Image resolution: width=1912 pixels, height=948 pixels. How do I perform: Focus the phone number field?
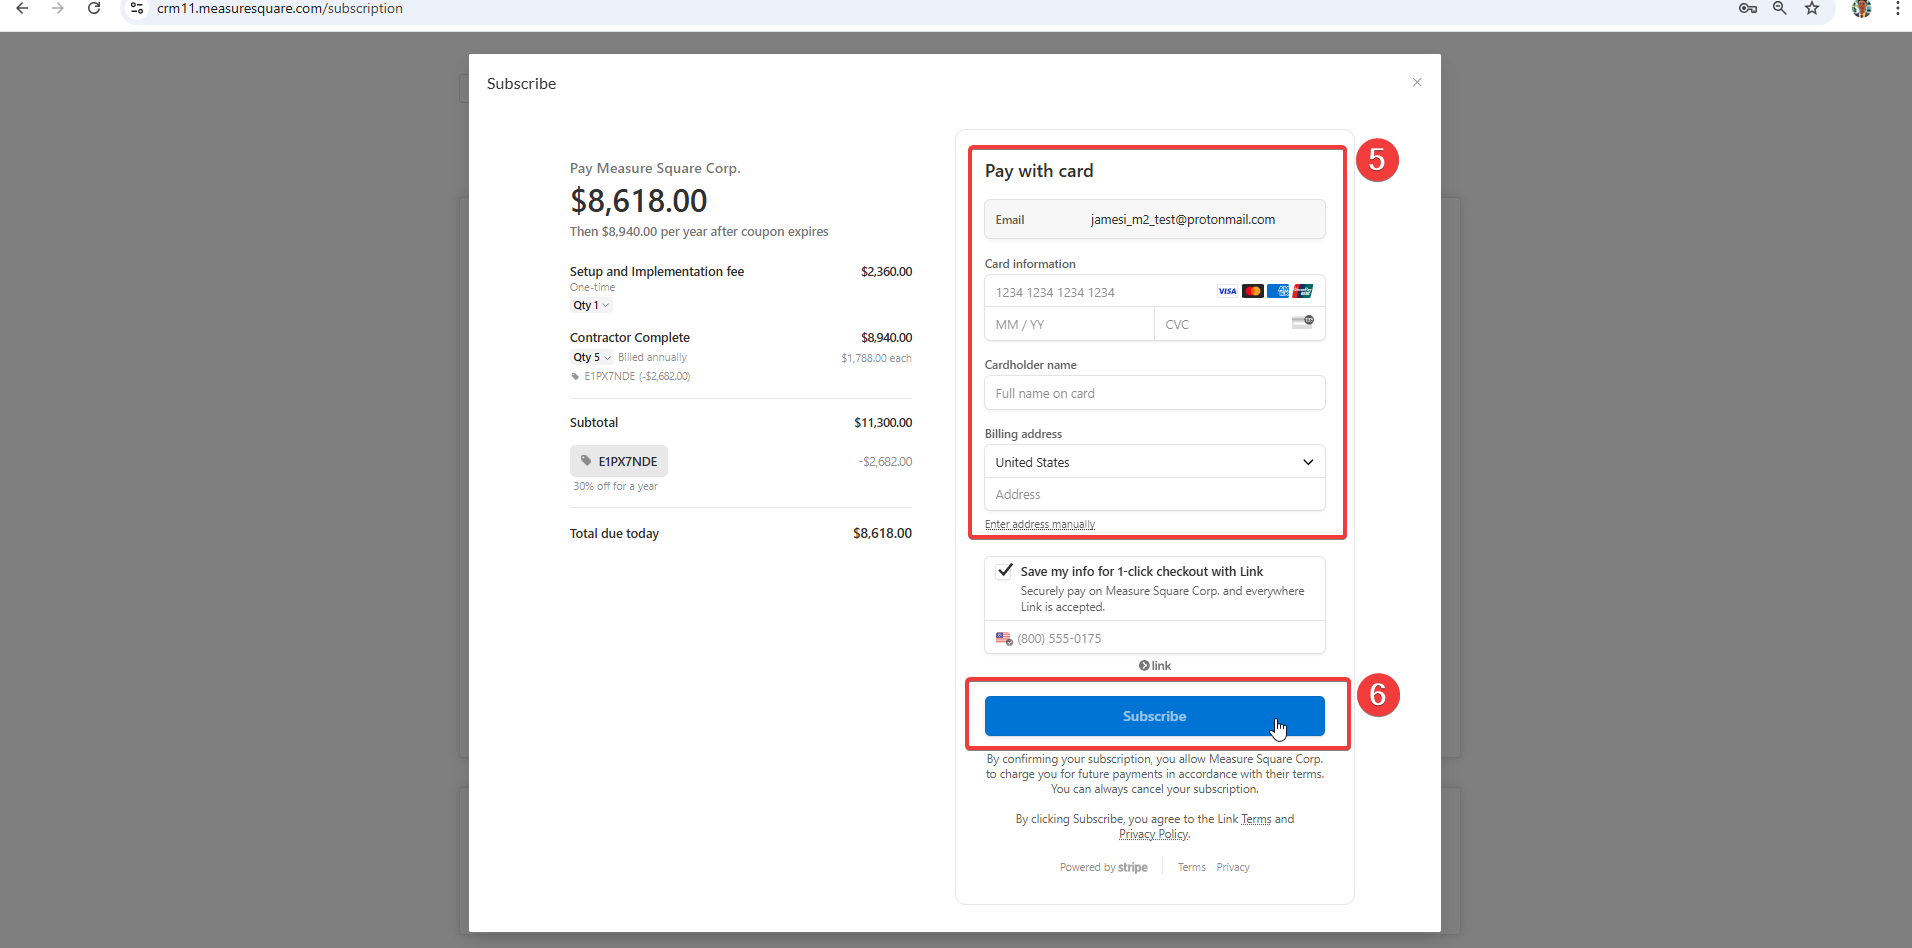coord(1155,638)
